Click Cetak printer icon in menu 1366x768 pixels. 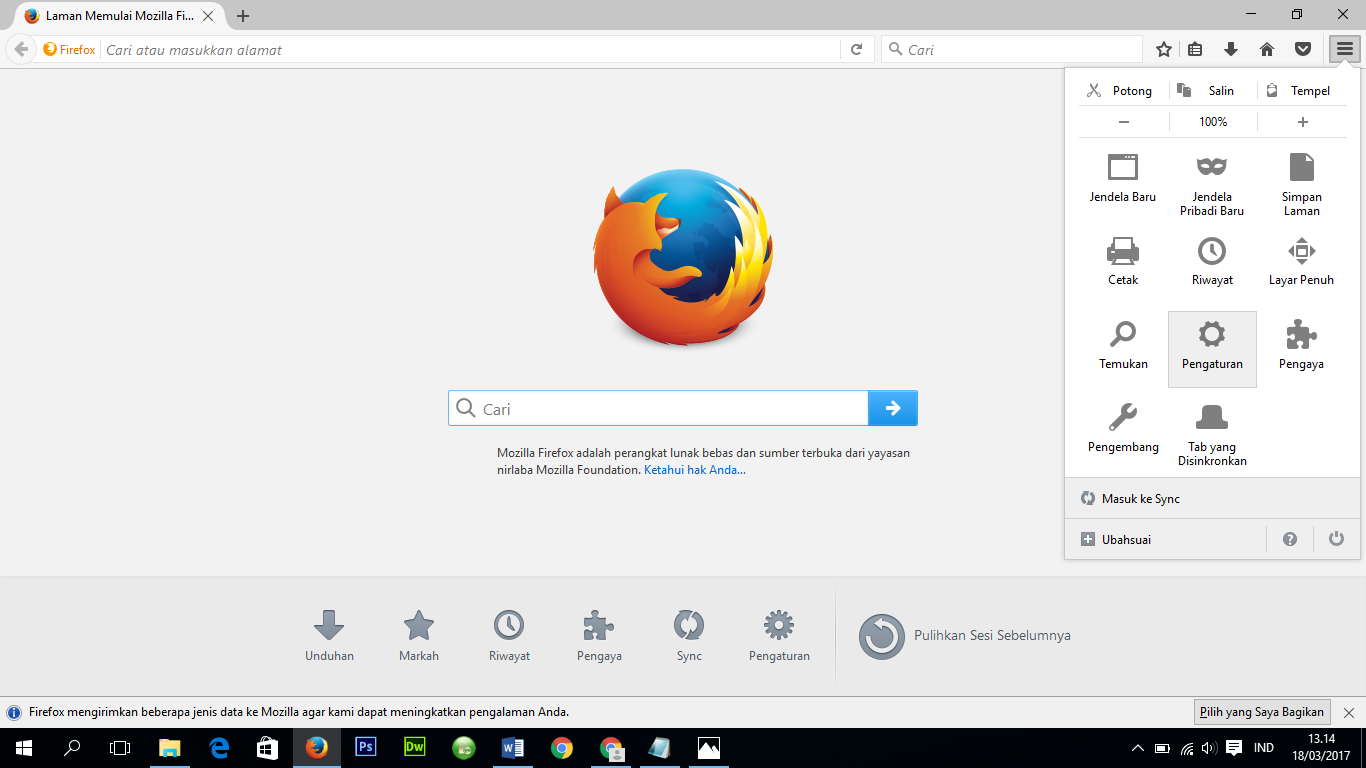click(x=1123, y=263)
